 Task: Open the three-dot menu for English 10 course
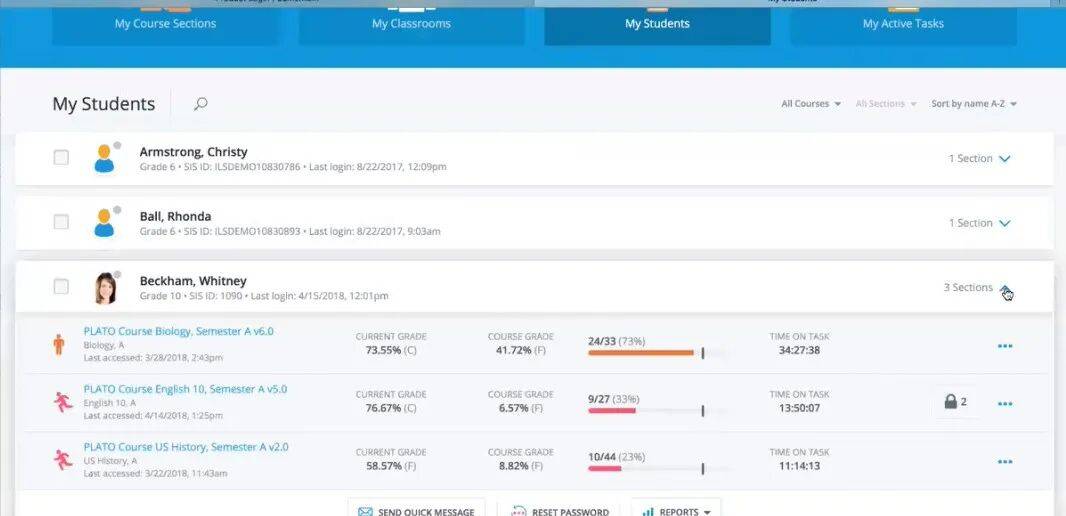(x=1005, y=404)
